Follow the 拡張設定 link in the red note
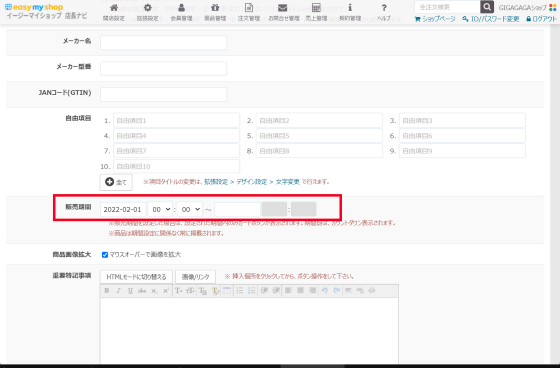The height and width of the screenshot is (368, 560). [x=216, y=182]
